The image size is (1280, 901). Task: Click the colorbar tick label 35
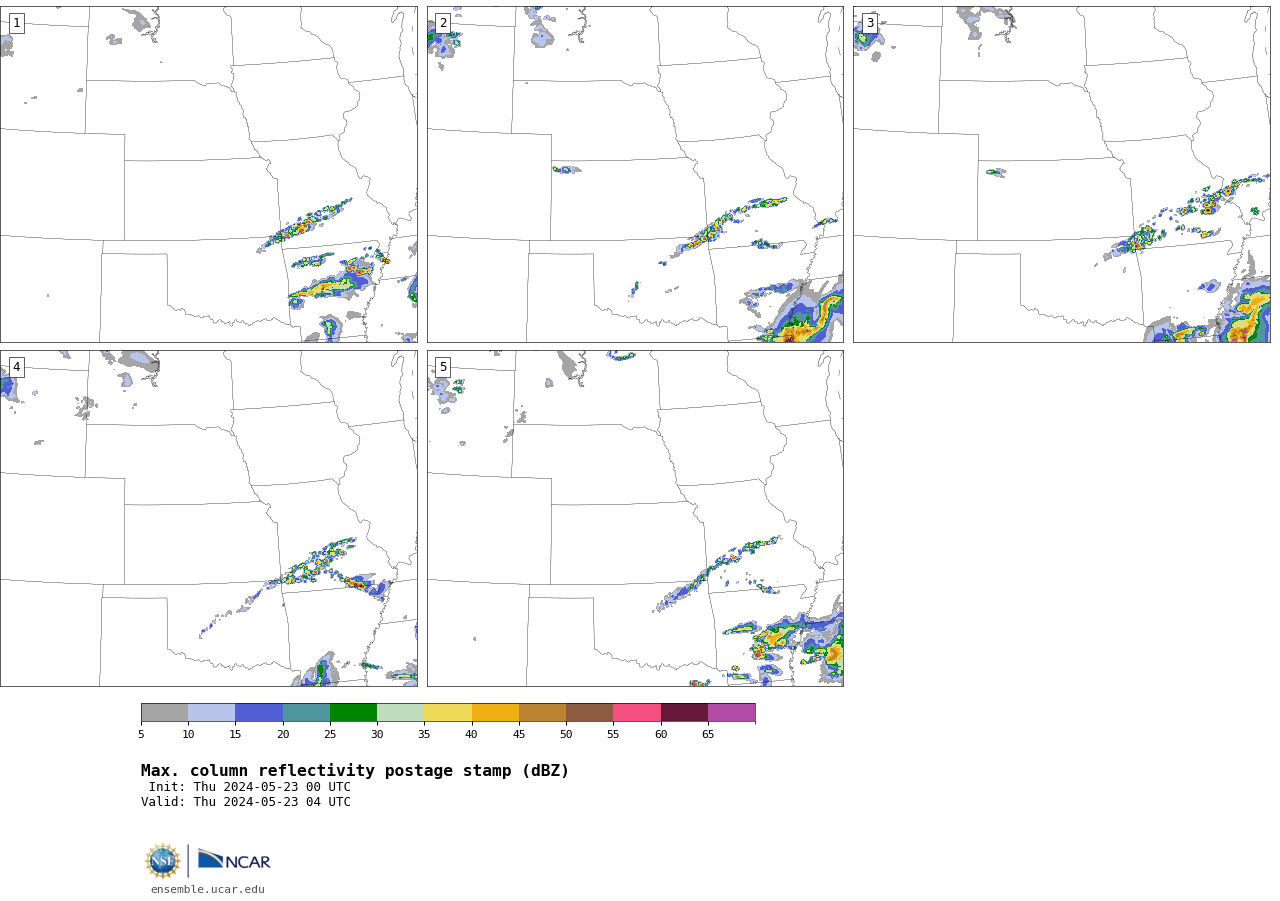[x=424, y=735]
